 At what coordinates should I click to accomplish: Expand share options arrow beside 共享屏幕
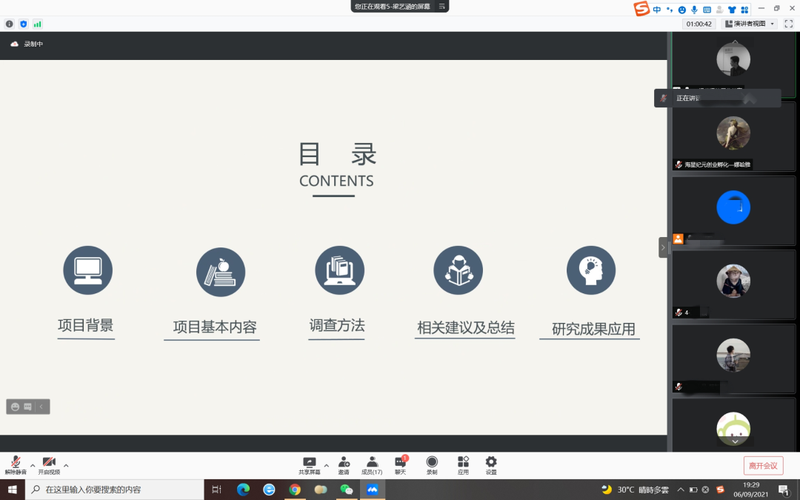(326, 465)
